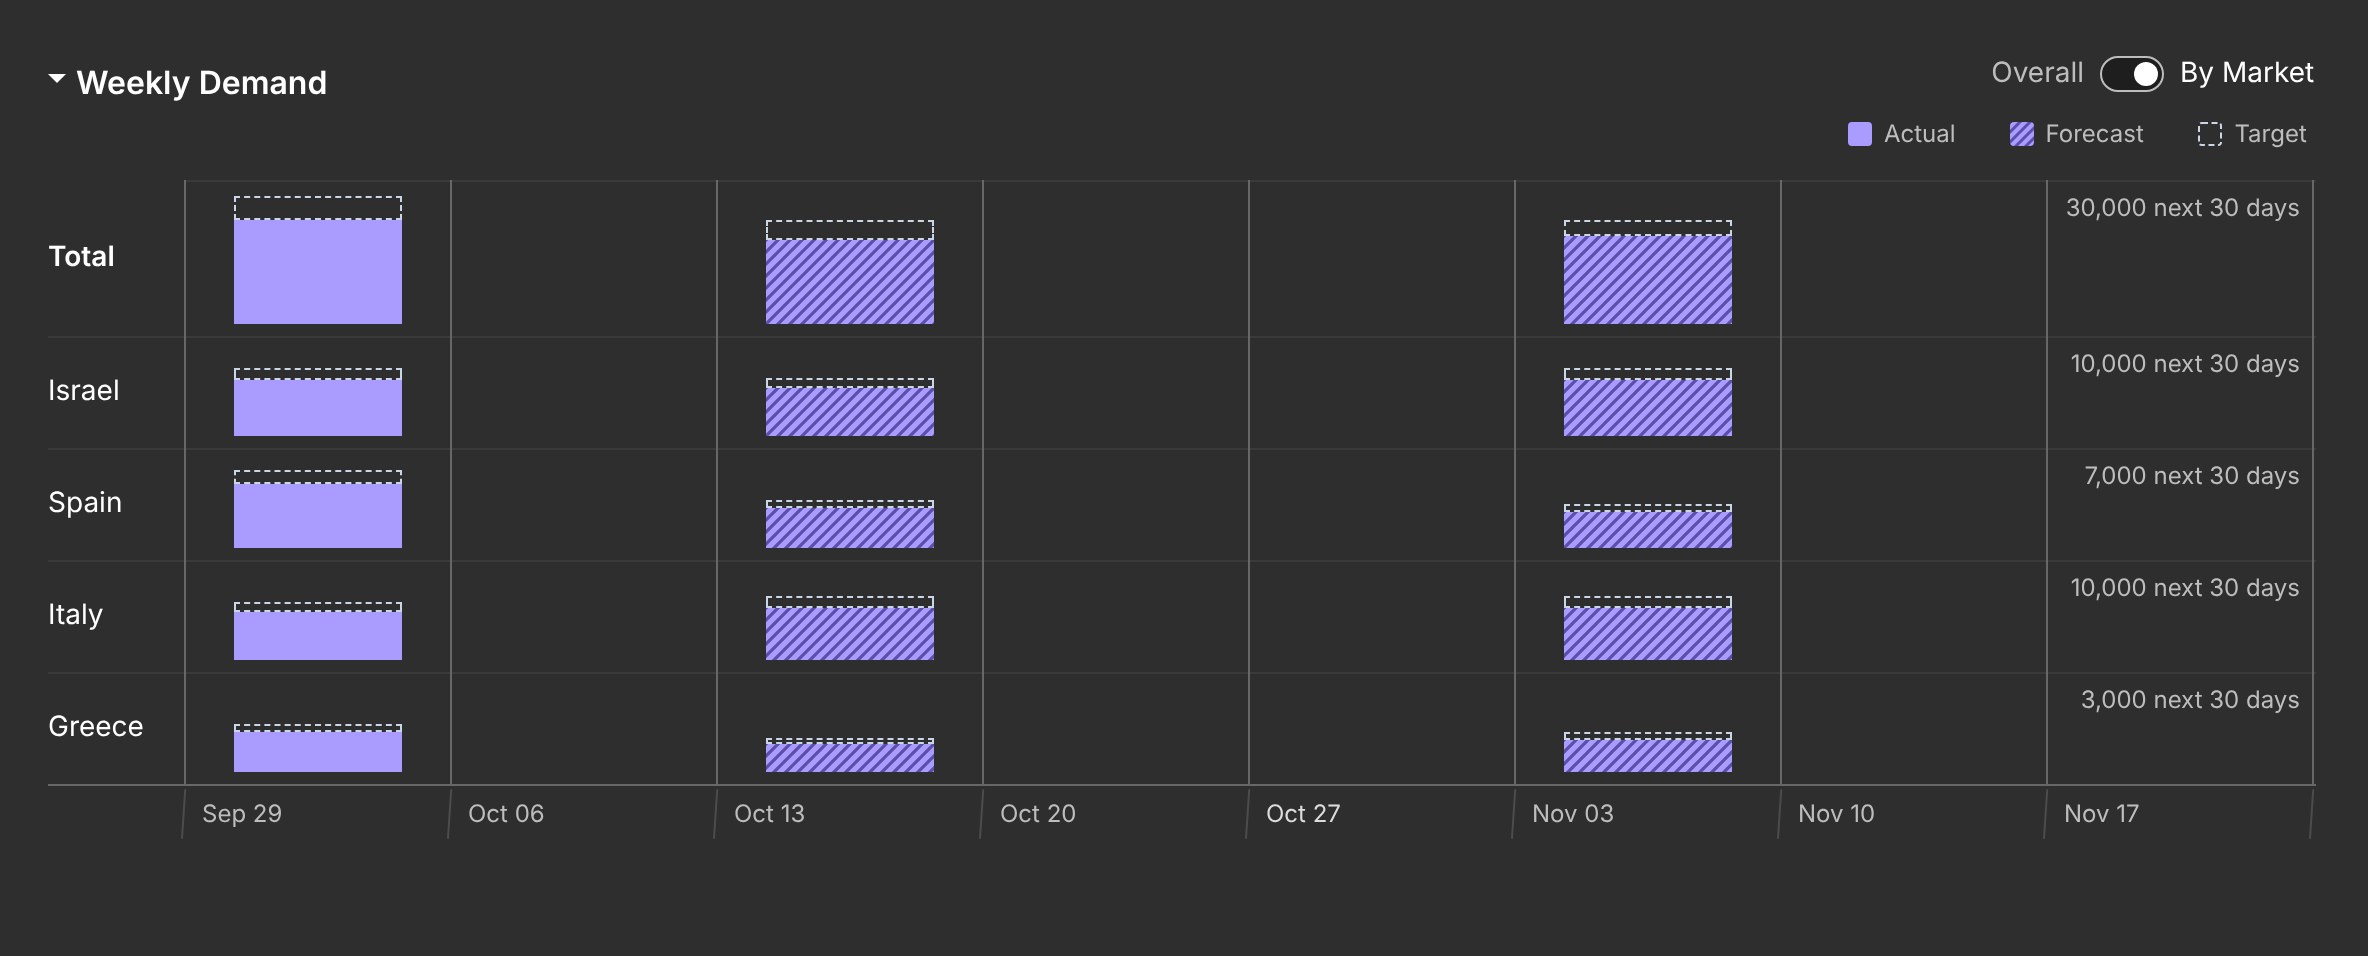Image resolution: width=2368 pixels, height=956 pixels.
Task: Click Total forecast bar for Oct 13
Action: (x=850, y=281)
